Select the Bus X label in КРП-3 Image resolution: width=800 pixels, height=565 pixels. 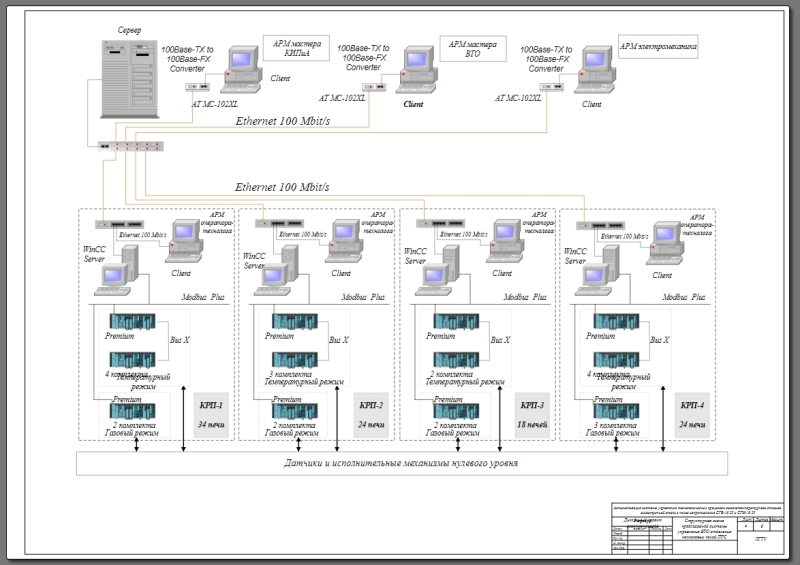point(500,340)
